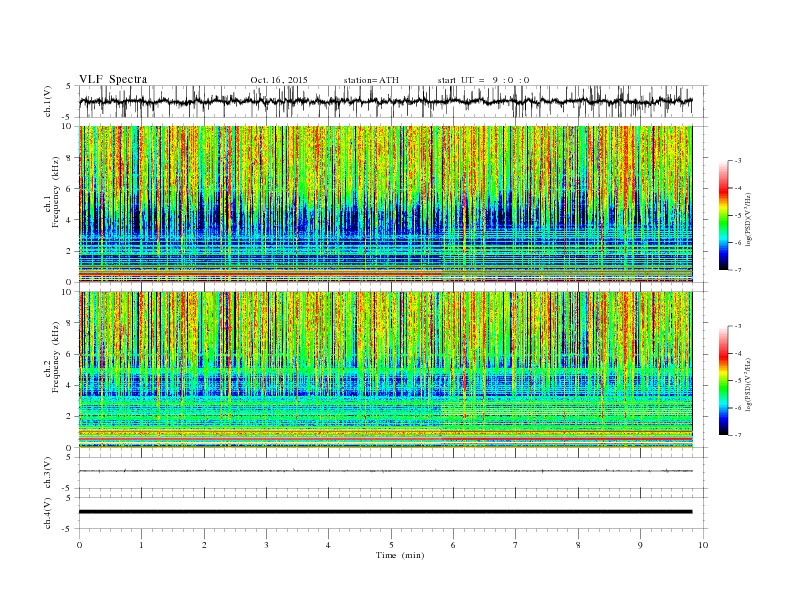Click the "ch.3(V)" axis label
792x612 pixels.
click(x=47, y=473)
